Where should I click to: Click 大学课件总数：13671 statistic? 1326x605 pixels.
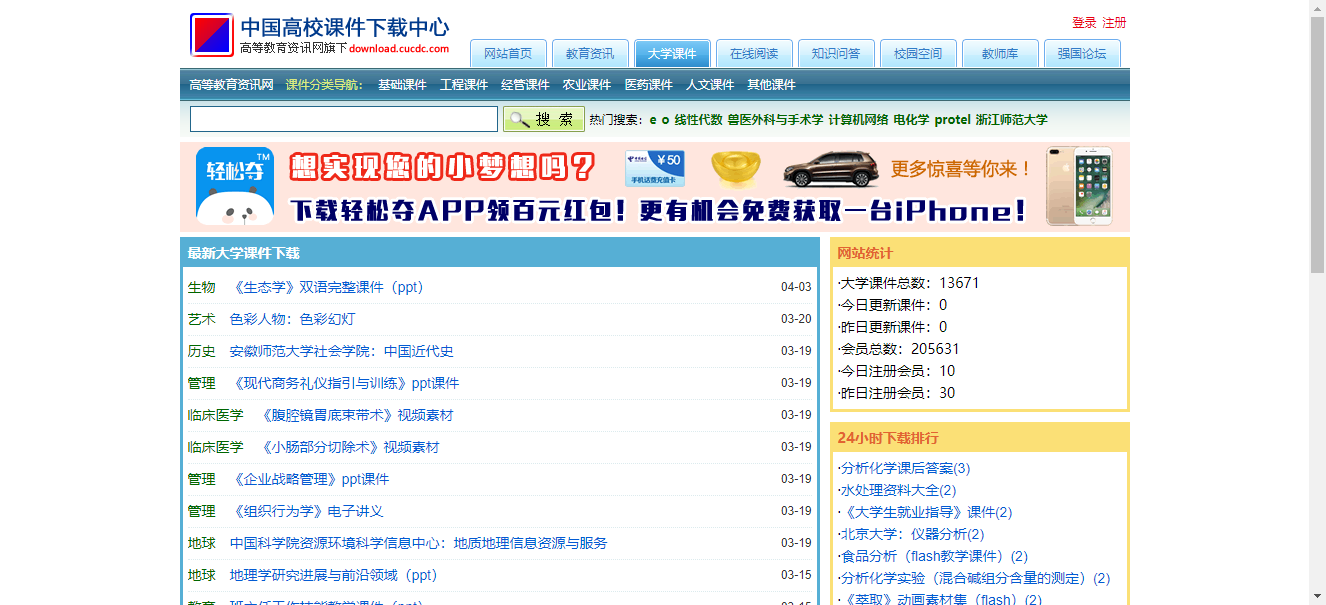click(909, 283)
